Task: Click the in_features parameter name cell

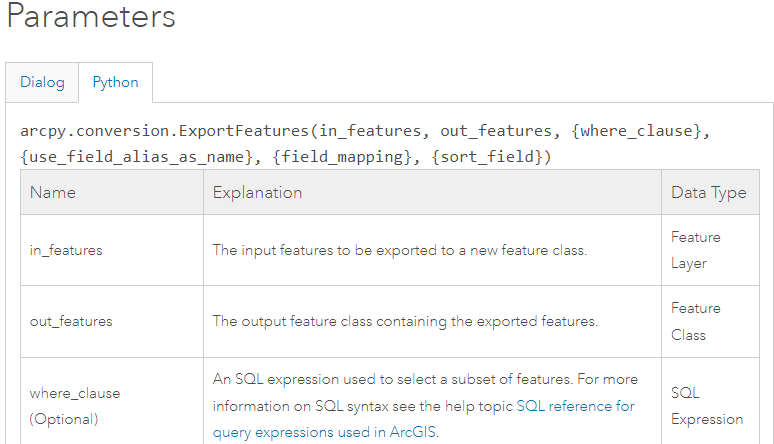Action: (112, 250)
